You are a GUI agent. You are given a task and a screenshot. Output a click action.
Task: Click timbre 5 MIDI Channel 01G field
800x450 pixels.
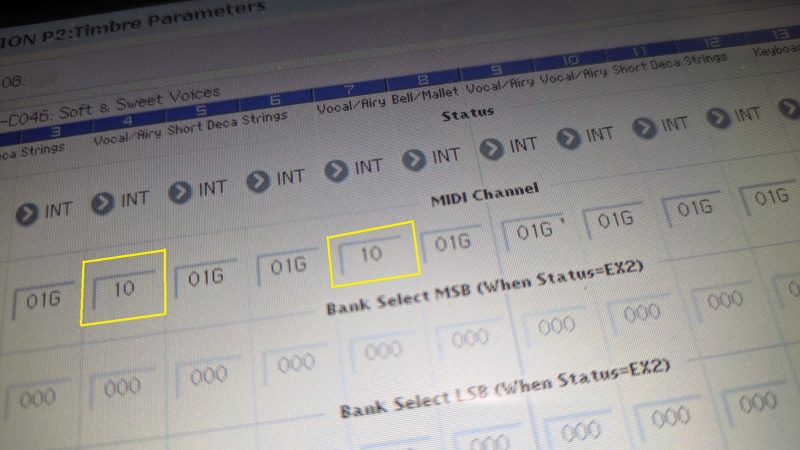(203, 277)
